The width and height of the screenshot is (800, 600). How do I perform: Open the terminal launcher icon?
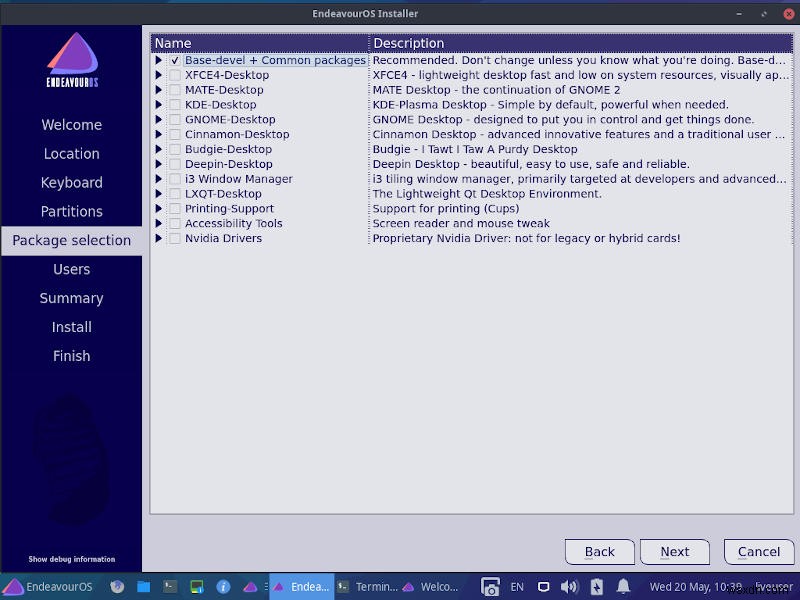[168, 587]
